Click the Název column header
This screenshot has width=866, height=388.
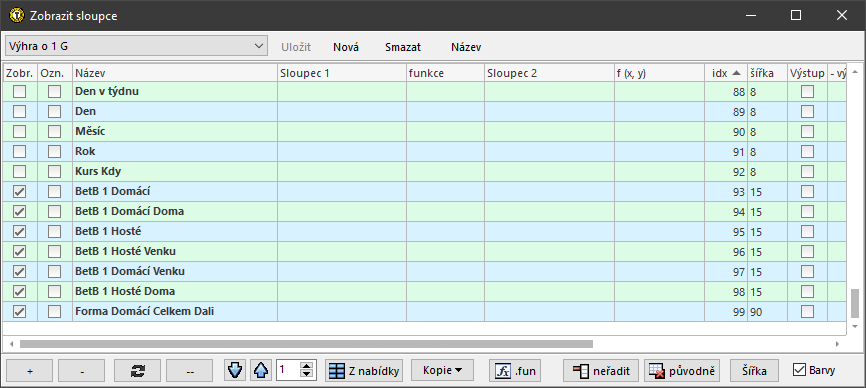pos(175,73)
